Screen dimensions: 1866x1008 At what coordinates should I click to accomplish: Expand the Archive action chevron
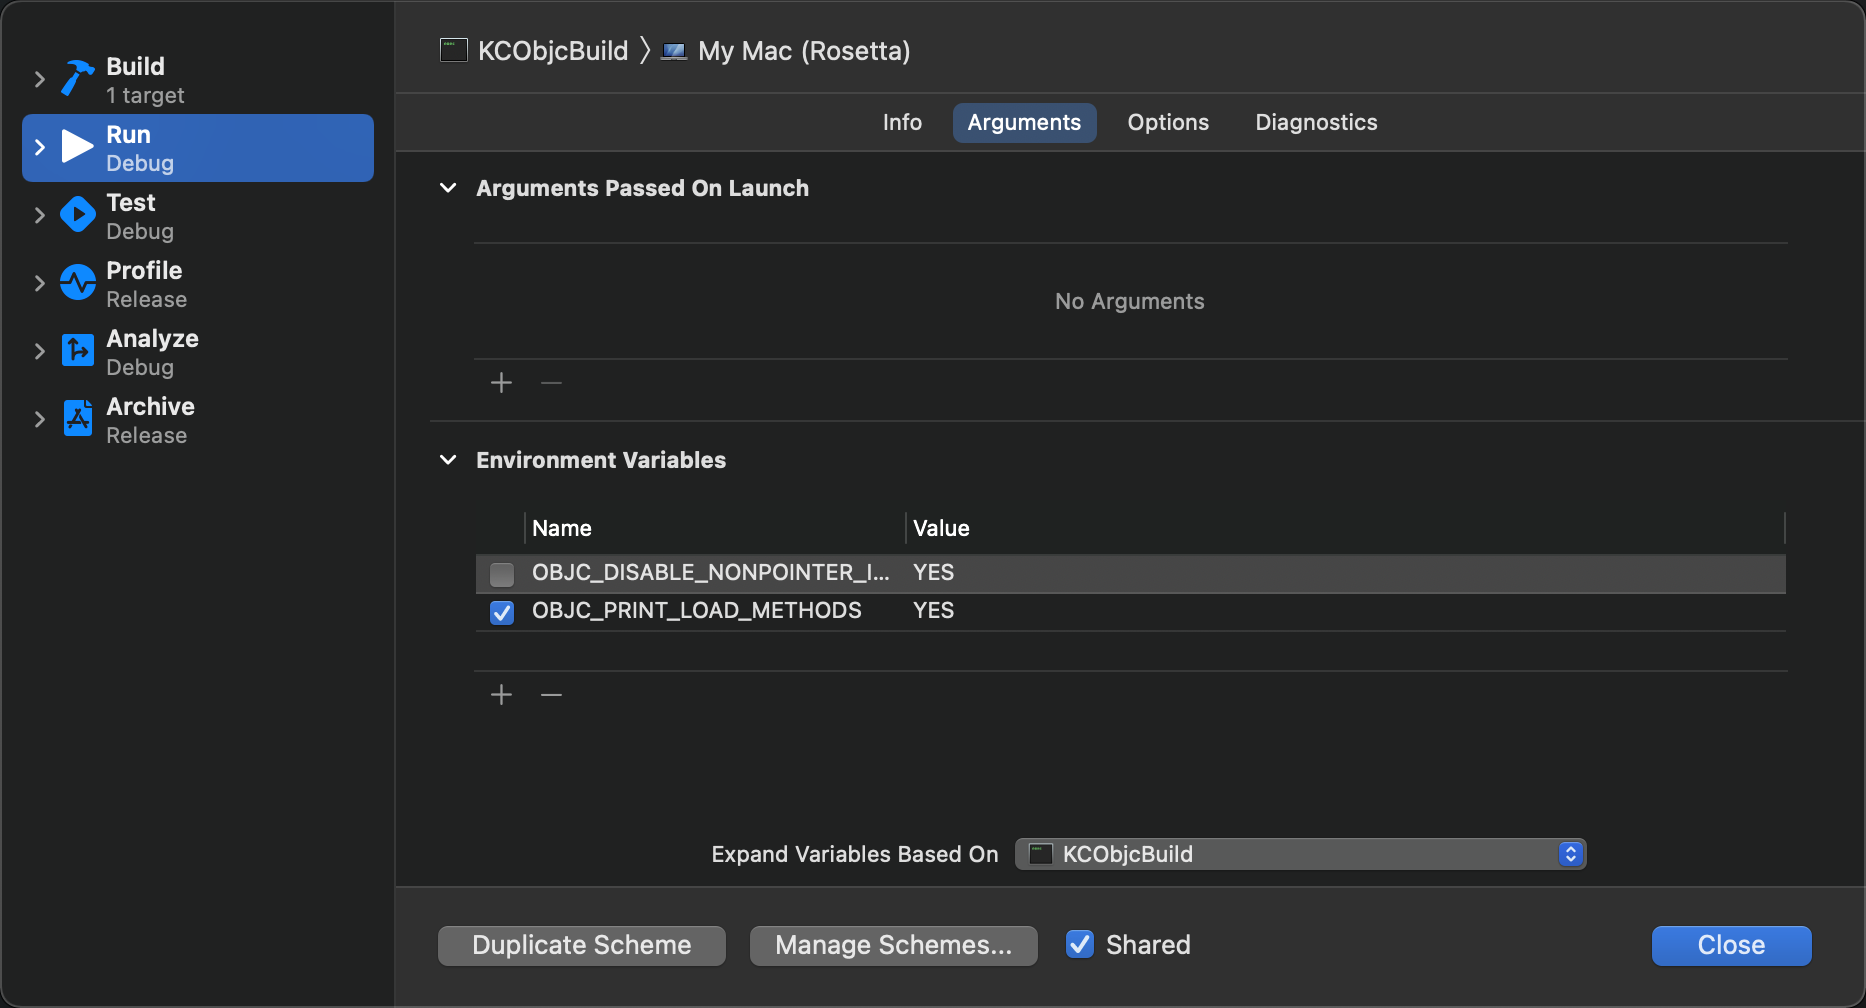pos(39,419)
